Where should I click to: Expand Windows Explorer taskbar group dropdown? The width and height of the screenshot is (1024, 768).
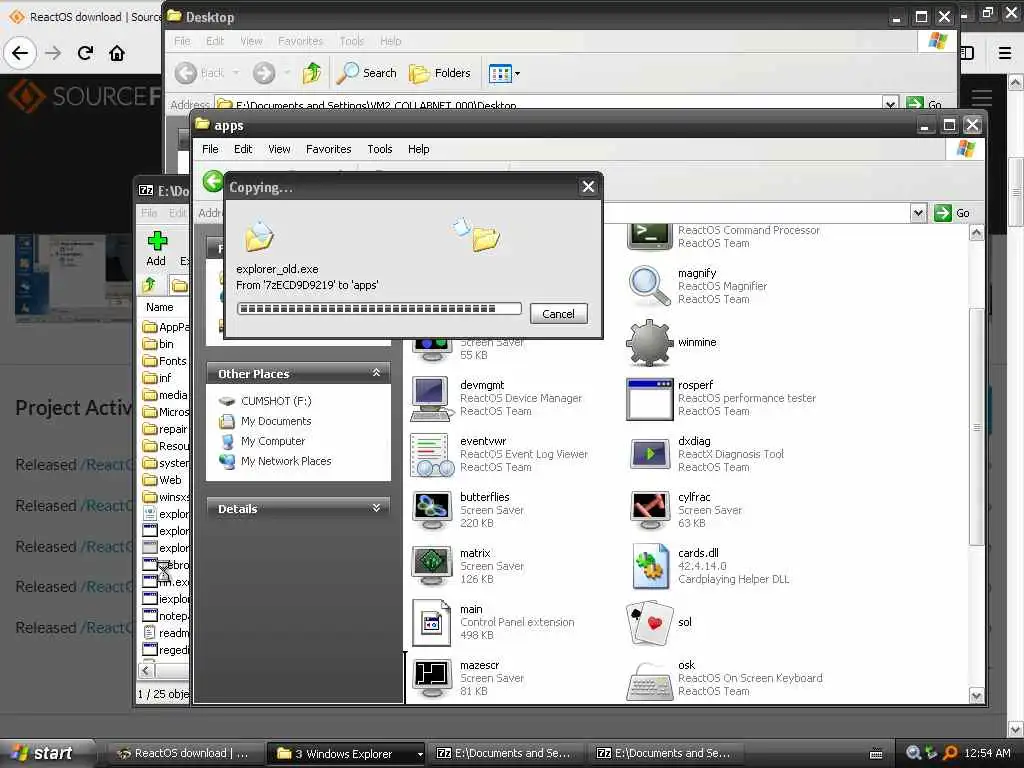(419, 754)
